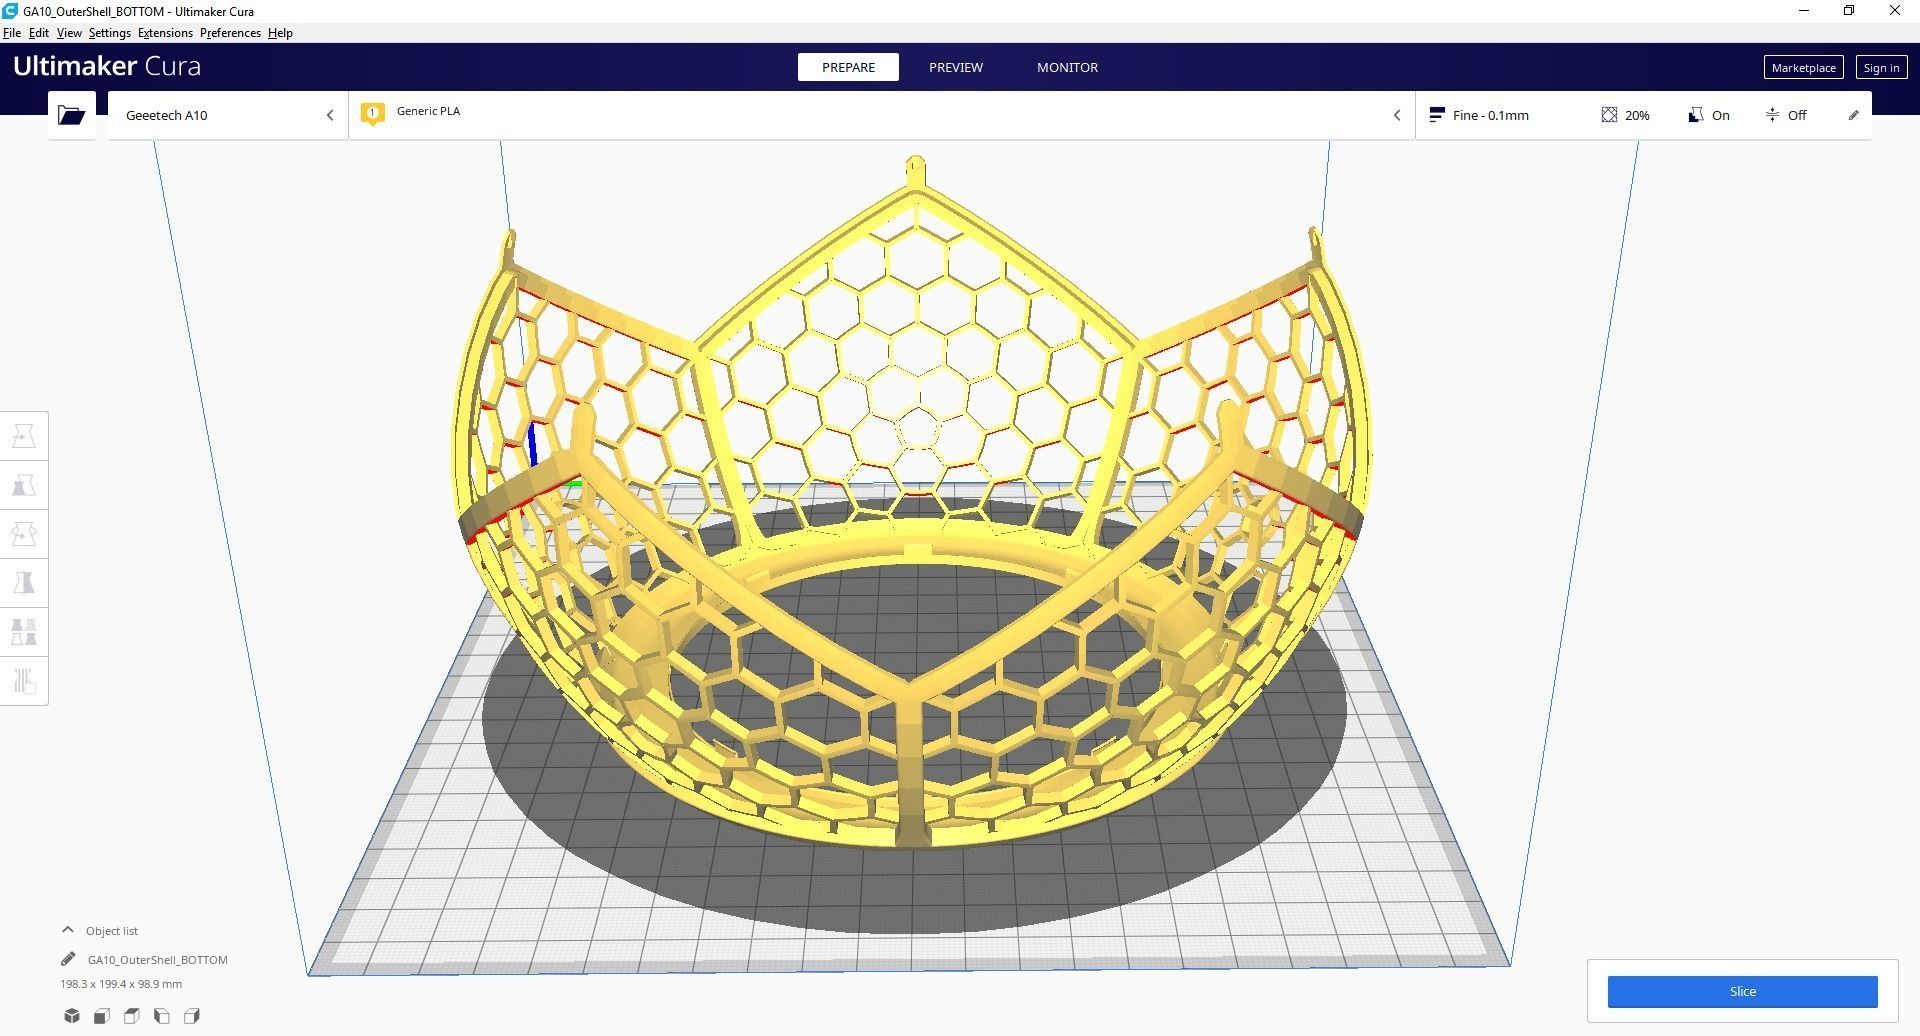This screenshot has width=1920, height=1036.
Task: Switch to front view camera icon
Action: point(102,1016)
